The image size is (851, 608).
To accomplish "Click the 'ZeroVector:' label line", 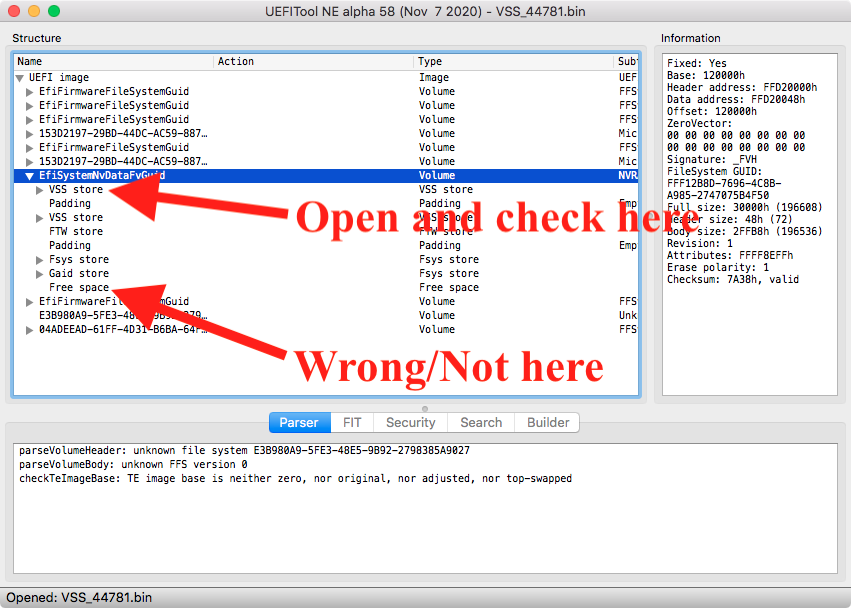I will pyautogui.click(x=700, y=123).
